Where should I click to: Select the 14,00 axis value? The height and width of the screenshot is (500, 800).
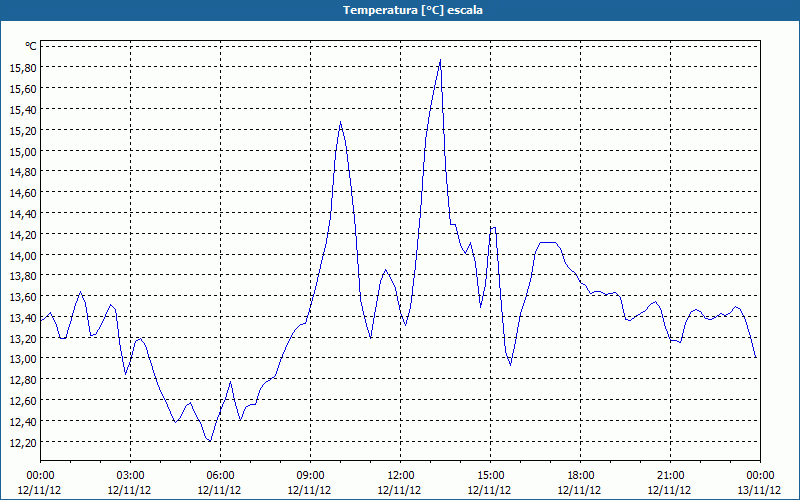(x=23, y=255)
